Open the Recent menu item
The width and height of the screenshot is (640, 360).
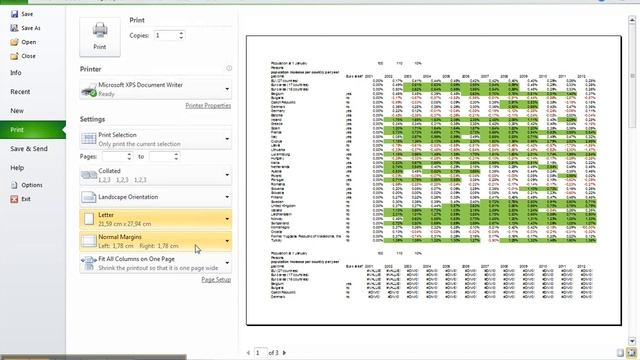tap(20, 92)
